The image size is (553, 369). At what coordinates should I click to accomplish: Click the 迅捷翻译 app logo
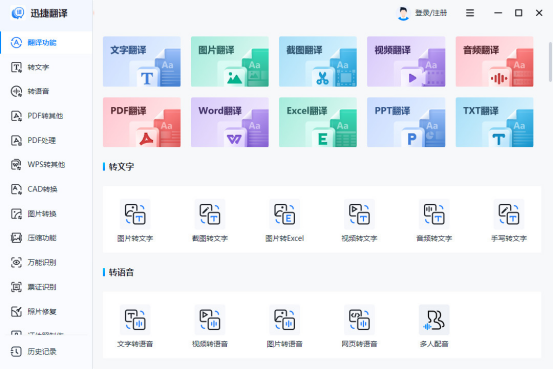pos(18,13)
